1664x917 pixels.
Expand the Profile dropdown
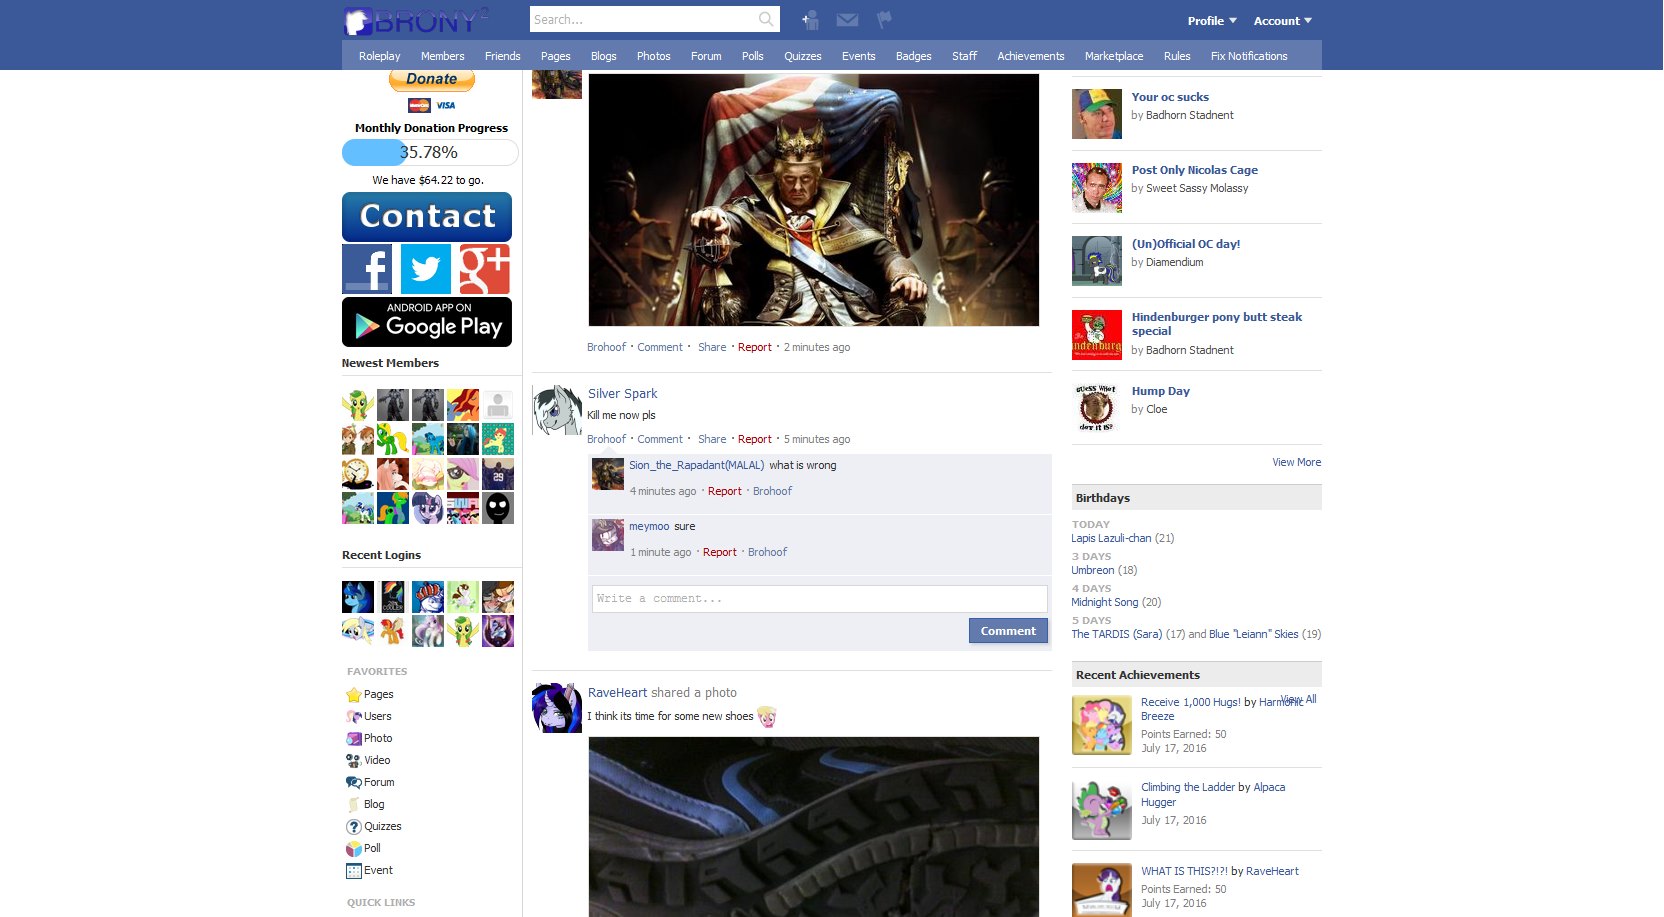[1212, 21]
